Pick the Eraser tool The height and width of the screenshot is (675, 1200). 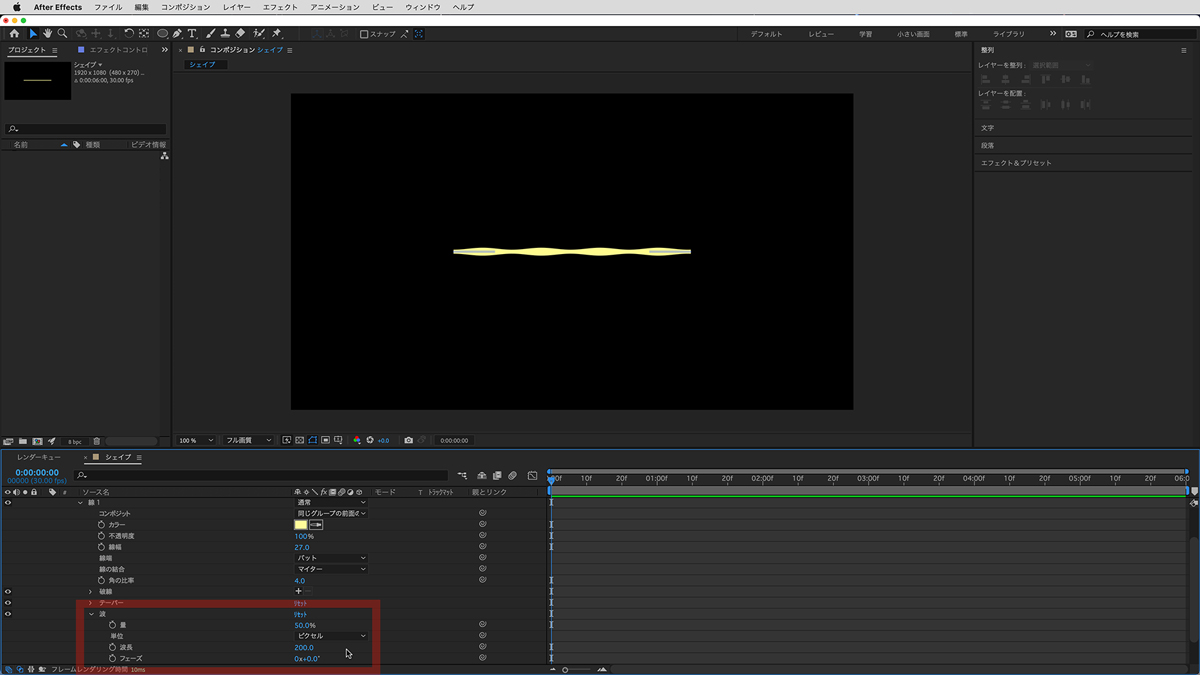click(x=241, y=34)
